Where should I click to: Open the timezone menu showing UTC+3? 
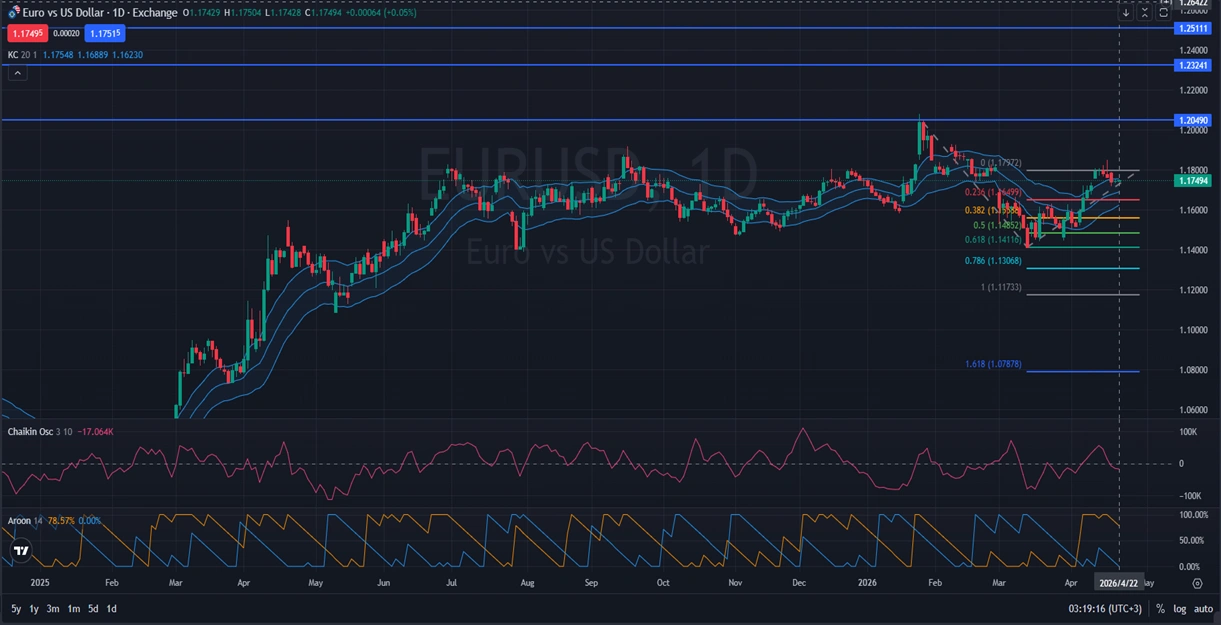click(x=1106, y=609)
